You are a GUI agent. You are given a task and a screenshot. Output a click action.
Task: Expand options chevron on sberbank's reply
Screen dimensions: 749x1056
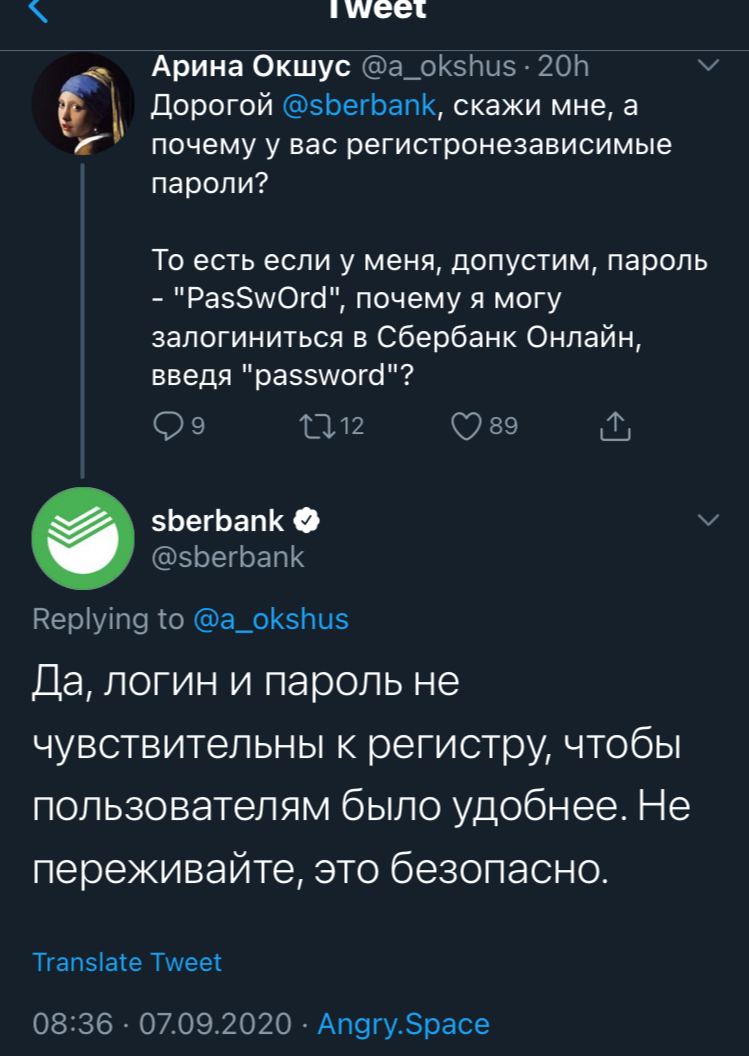click(707, 520)
